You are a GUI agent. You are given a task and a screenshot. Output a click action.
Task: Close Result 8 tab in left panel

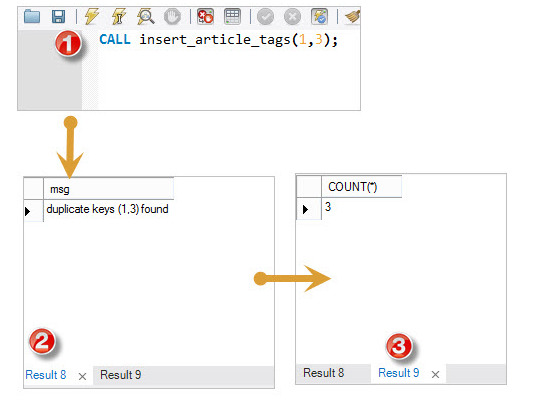(x=82, y=376)
